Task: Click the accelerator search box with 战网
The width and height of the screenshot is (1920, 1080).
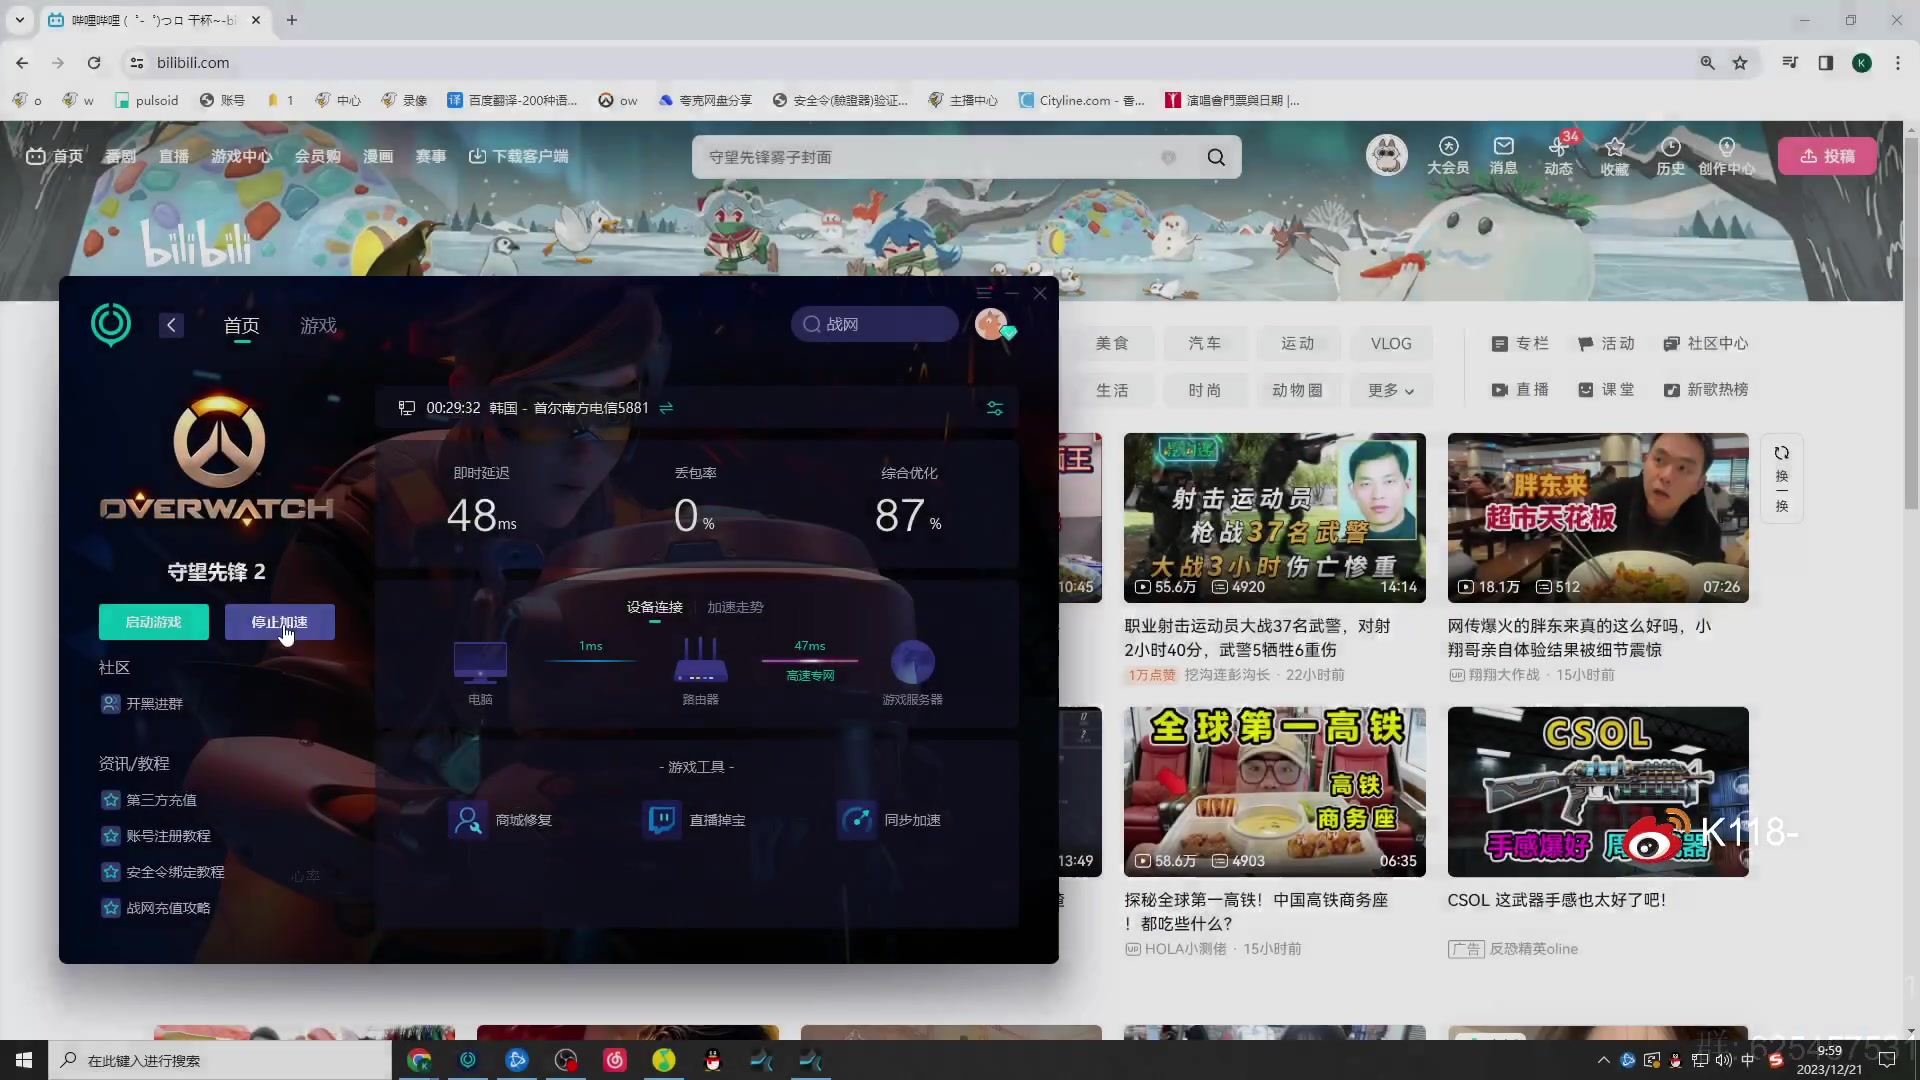Action: click(x=874, y=324)
